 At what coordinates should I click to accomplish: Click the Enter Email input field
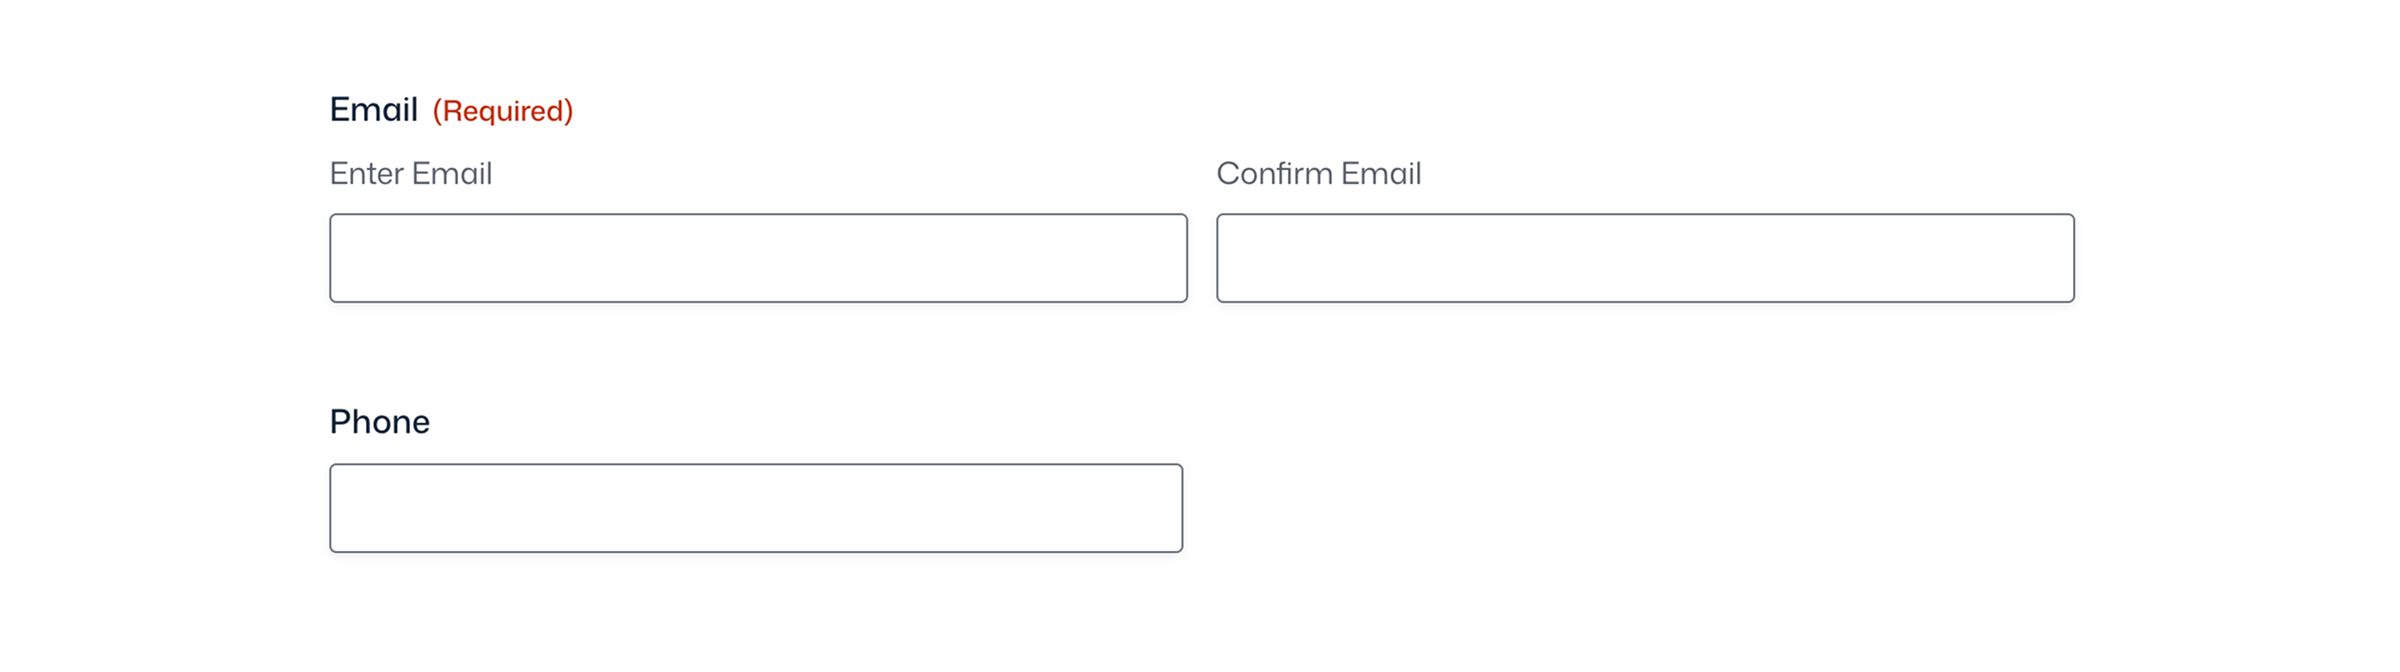(x=758, y=258)
